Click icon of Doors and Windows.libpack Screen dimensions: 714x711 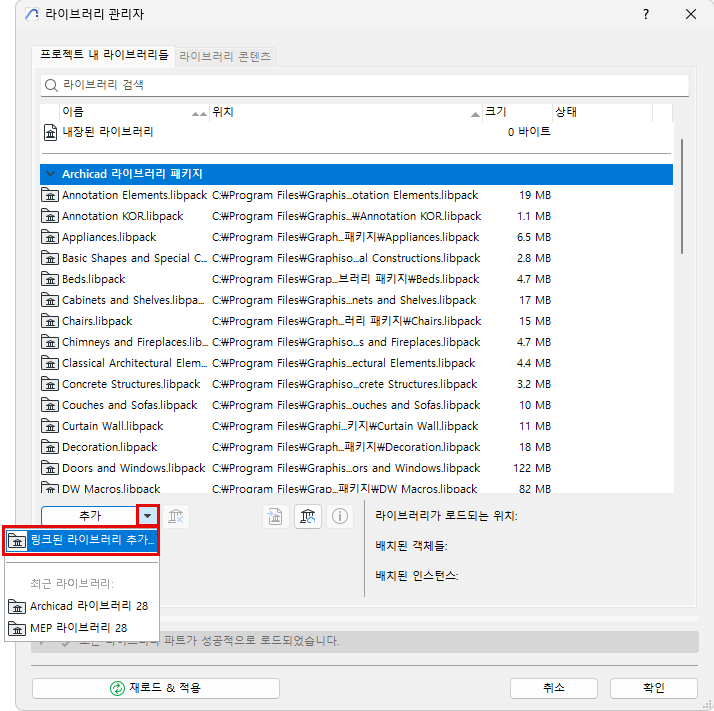pyautogui.click(x=50, y=468)
